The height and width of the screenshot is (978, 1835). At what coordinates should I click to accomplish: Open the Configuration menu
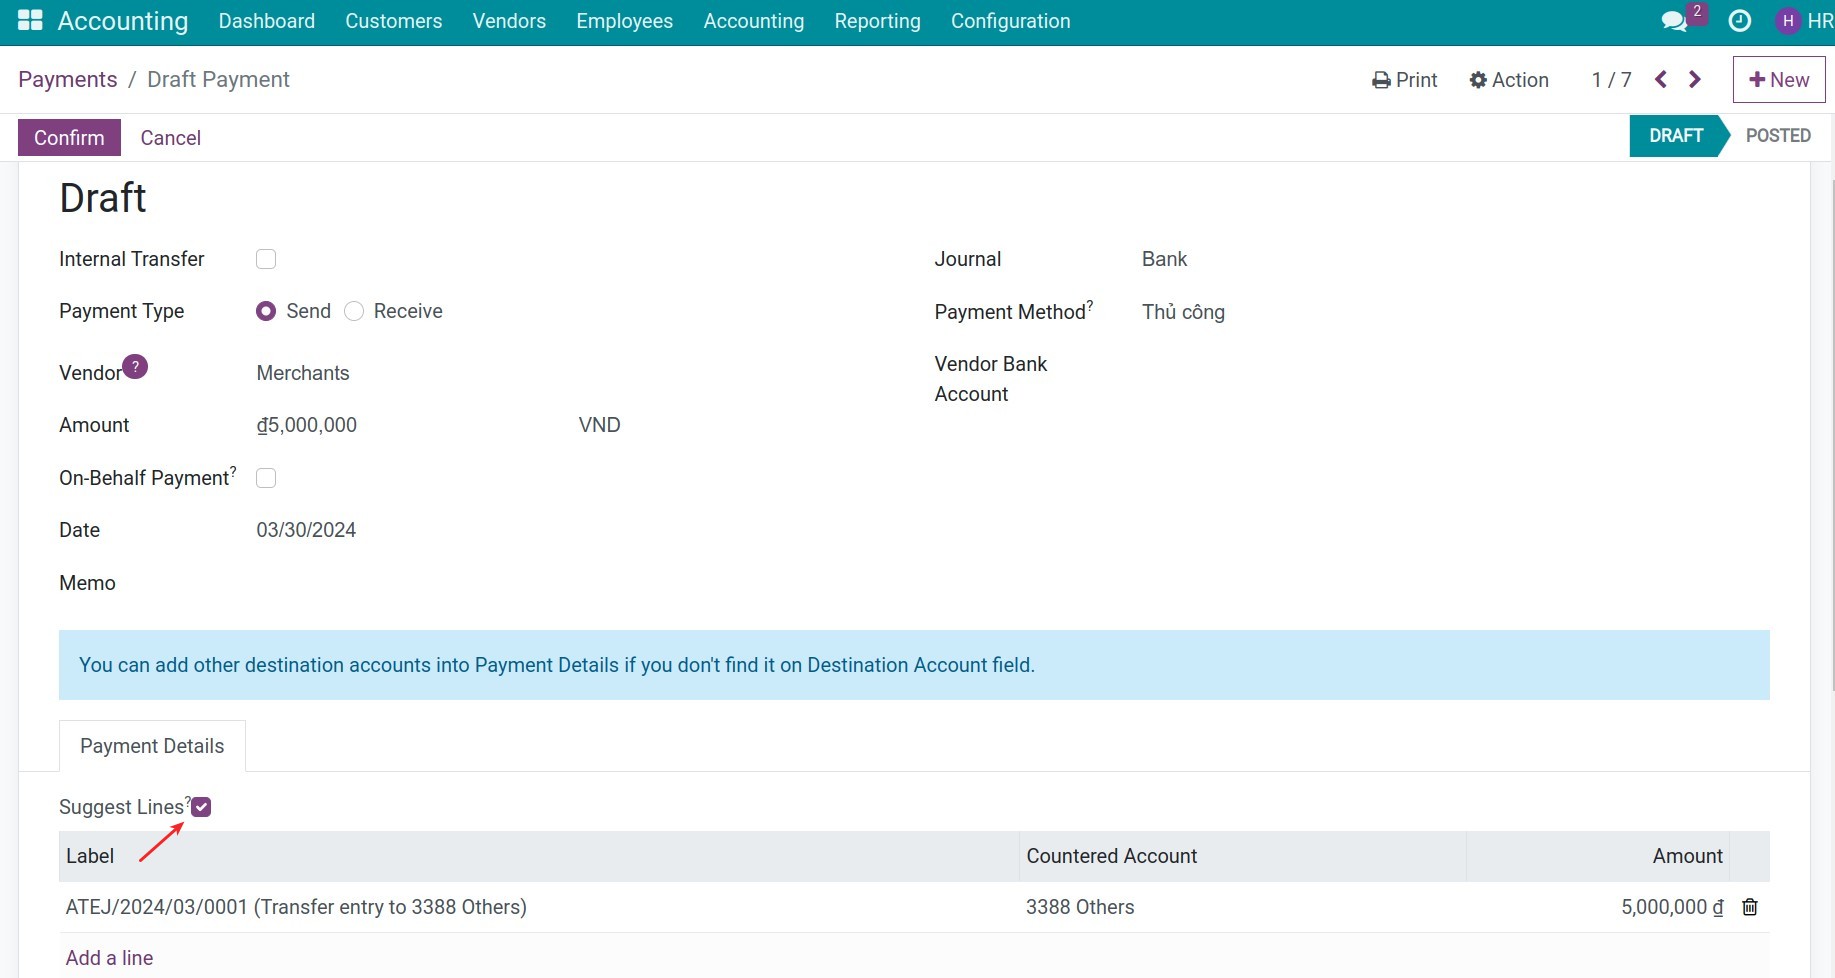pos(1011,21)
